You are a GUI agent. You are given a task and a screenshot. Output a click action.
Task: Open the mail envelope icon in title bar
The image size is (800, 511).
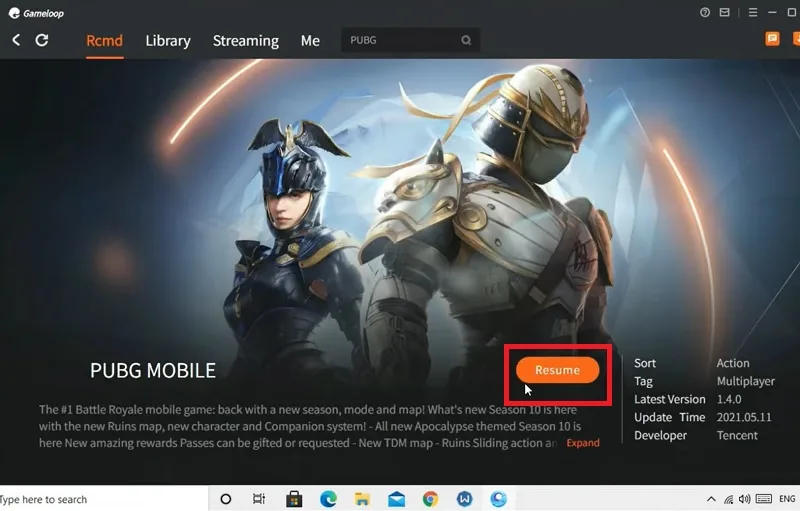724,12
